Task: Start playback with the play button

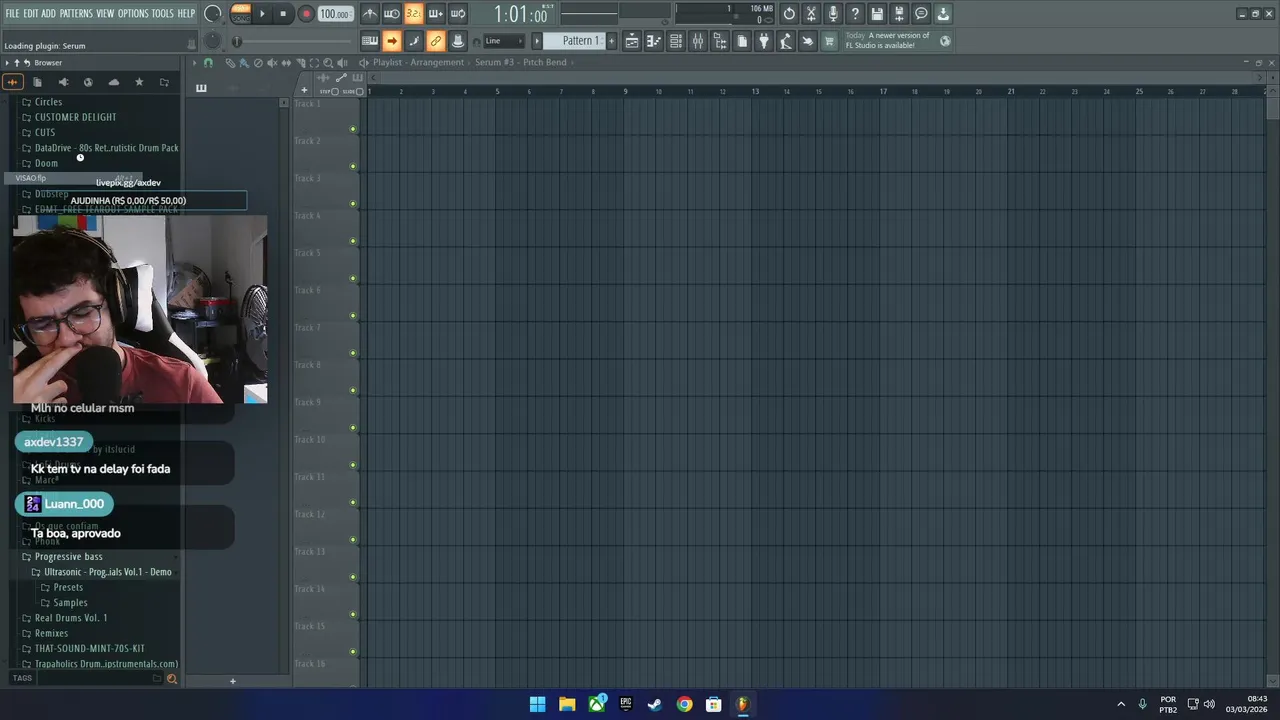Action: (262, 14)
